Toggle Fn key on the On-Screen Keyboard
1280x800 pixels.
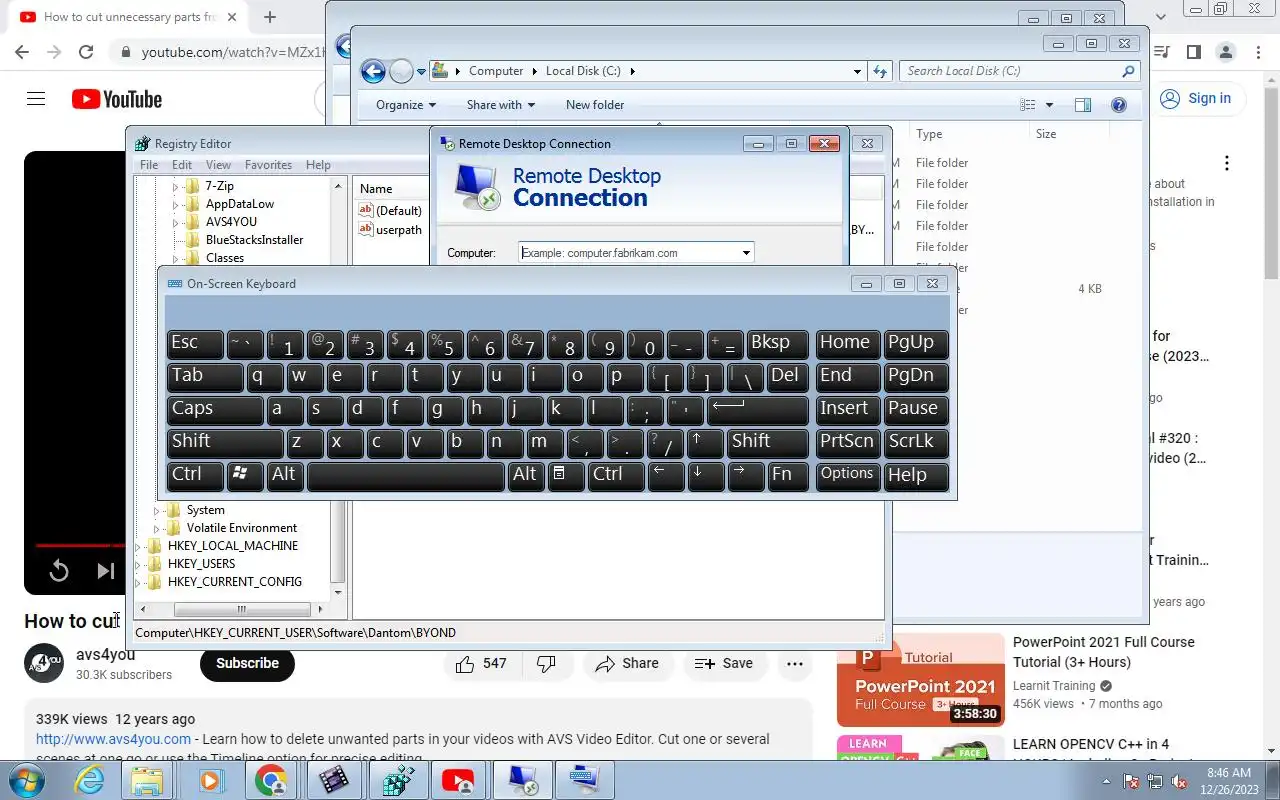[x=788, y=474]
